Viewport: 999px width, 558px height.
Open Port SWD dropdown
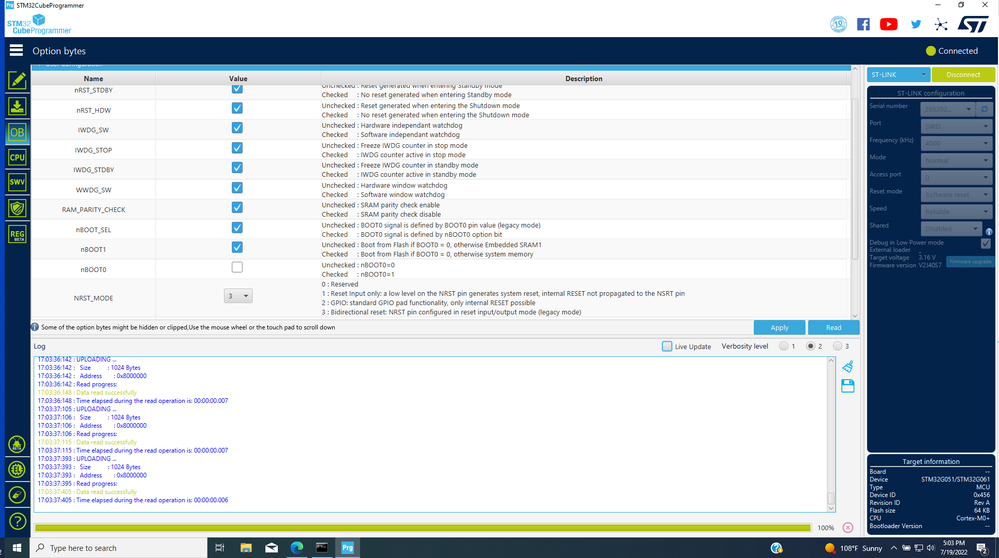pyautogui.click(x=956, y=126)
